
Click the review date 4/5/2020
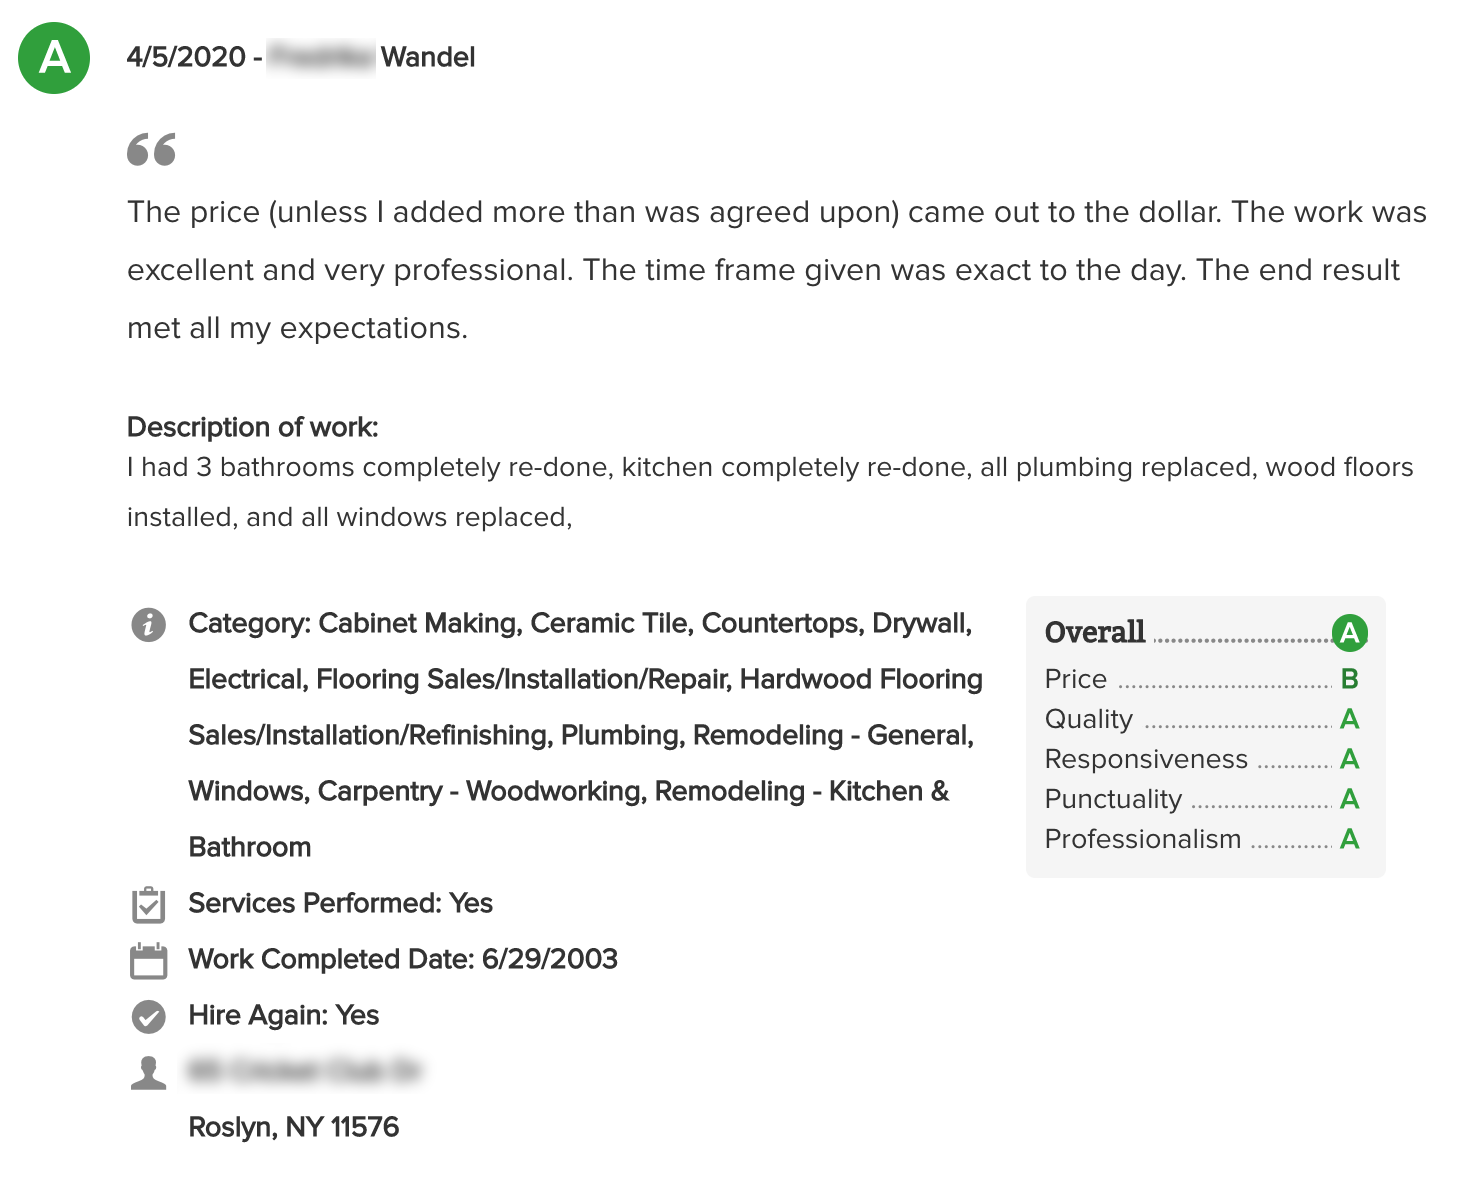[x=186, y=57]
